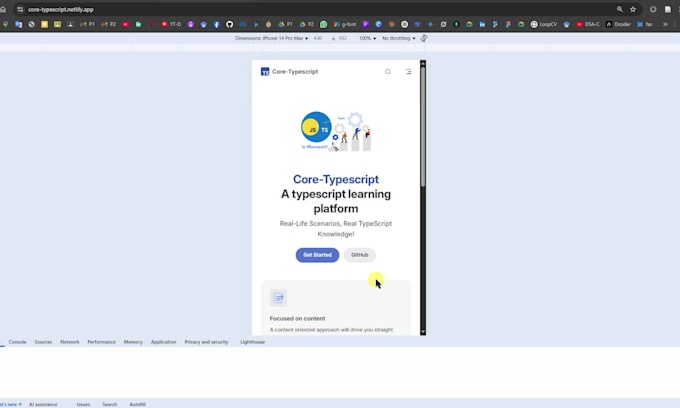The width and height of the screenshot is (680, 408).
Task: Click the Get Started button
Action: coord(317,255)
